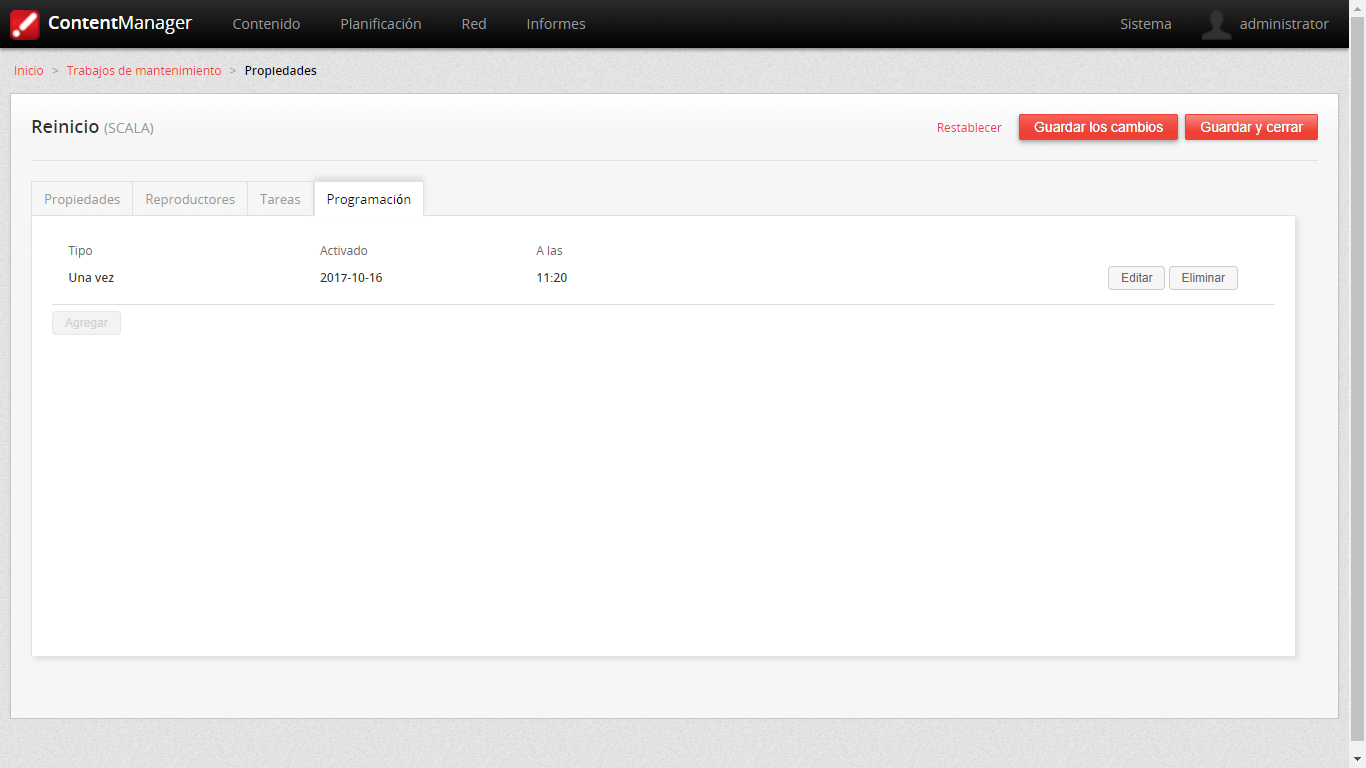Click the 'A las' column header
This screenshot has height=768, width=1366.
pos(549,251)
